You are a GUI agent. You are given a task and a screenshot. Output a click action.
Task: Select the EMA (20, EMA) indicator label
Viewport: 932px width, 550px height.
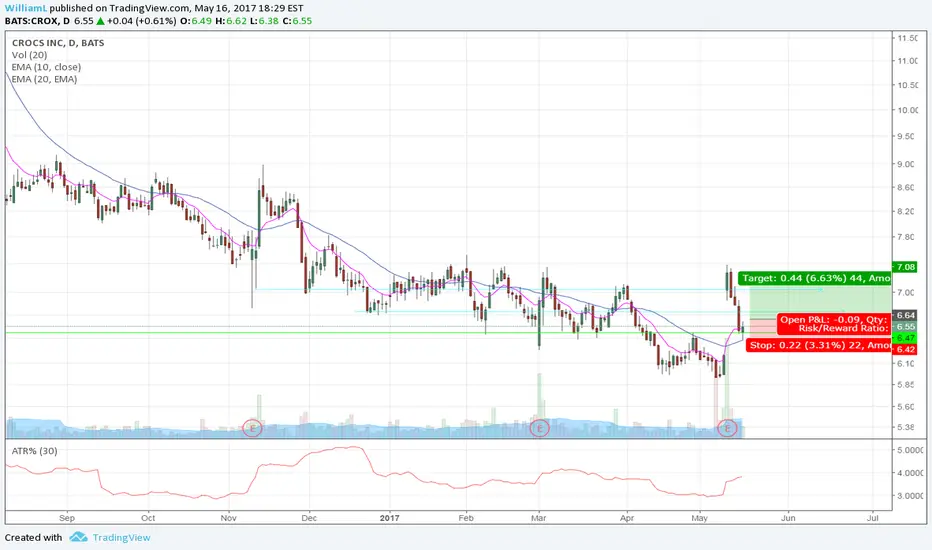coord(45,79)
